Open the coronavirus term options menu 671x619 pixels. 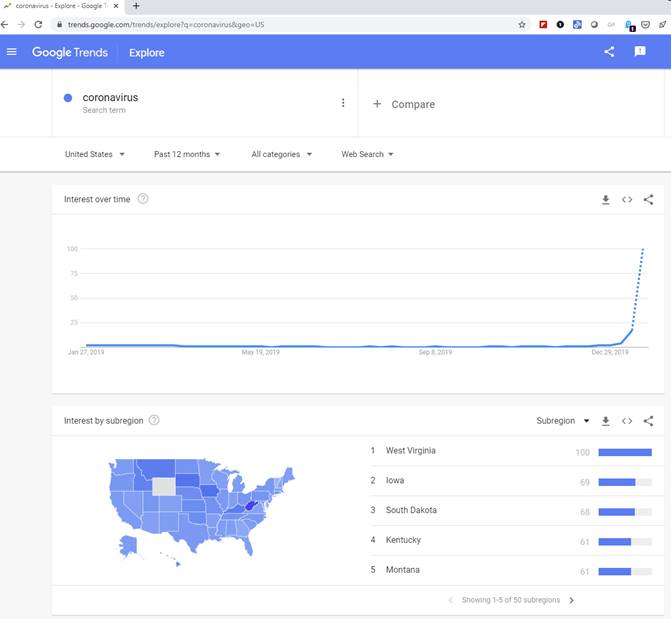[x=343, y=103]
